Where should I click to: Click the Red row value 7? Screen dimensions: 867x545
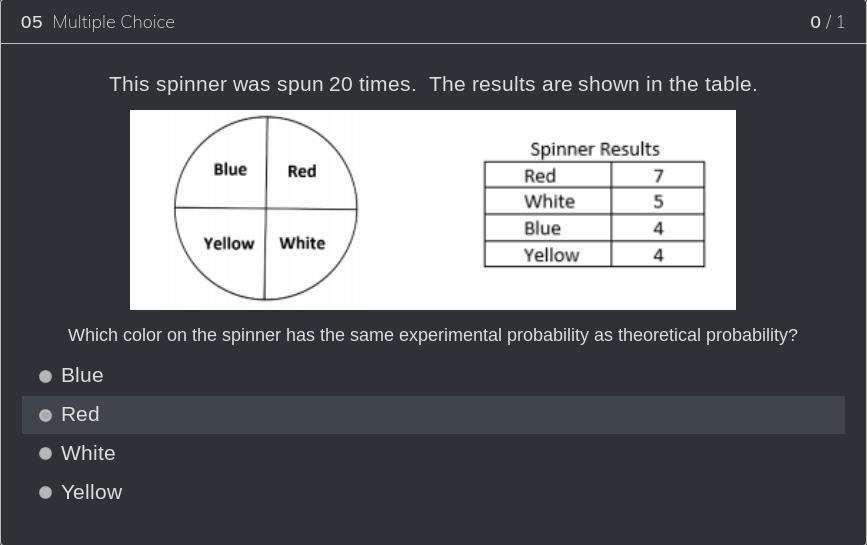(x=658, y=175)
